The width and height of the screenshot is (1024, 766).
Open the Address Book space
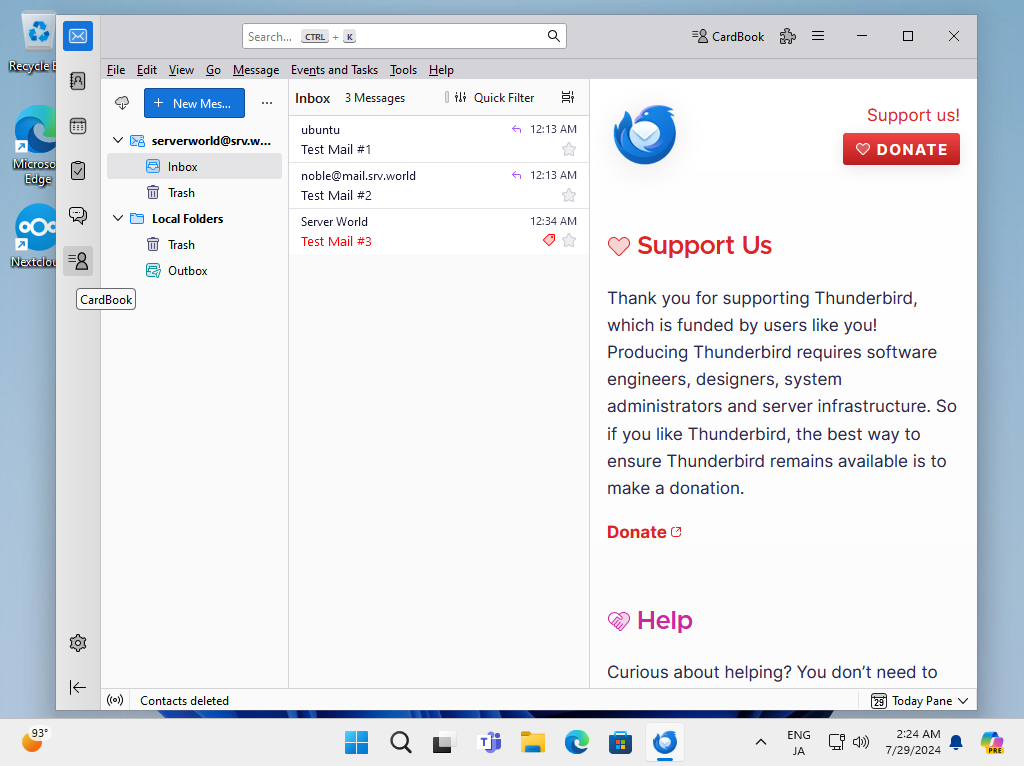pyautogui.click(x=78, y=81)
